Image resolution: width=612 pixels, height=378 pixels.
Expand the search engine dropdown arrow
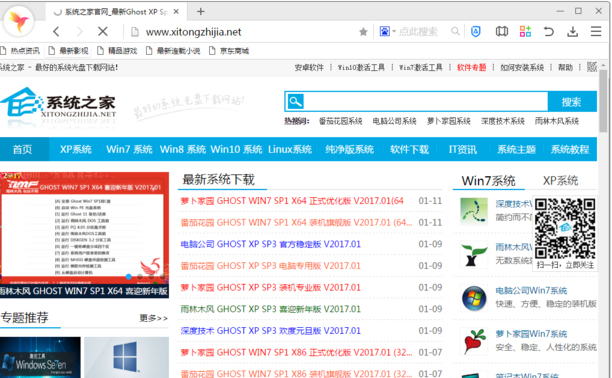tap(394, 31)
